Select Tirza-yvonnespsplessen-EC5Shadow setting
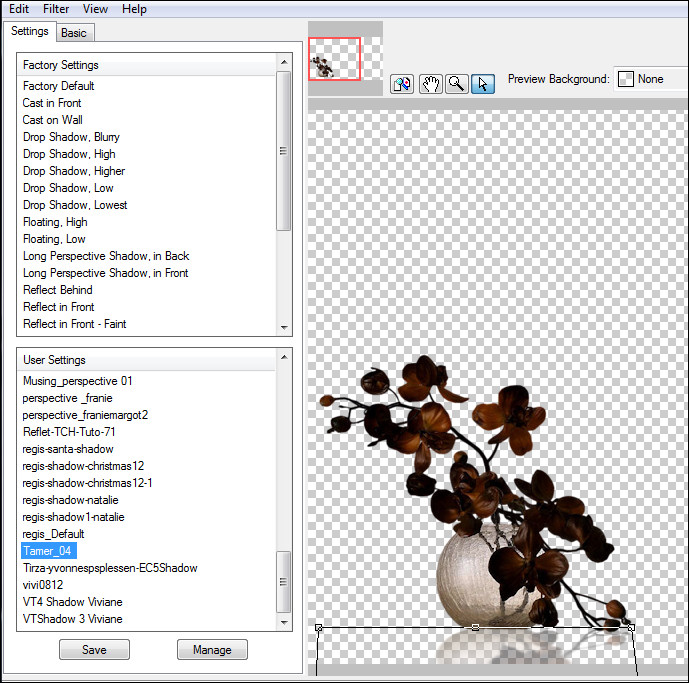 110,568
